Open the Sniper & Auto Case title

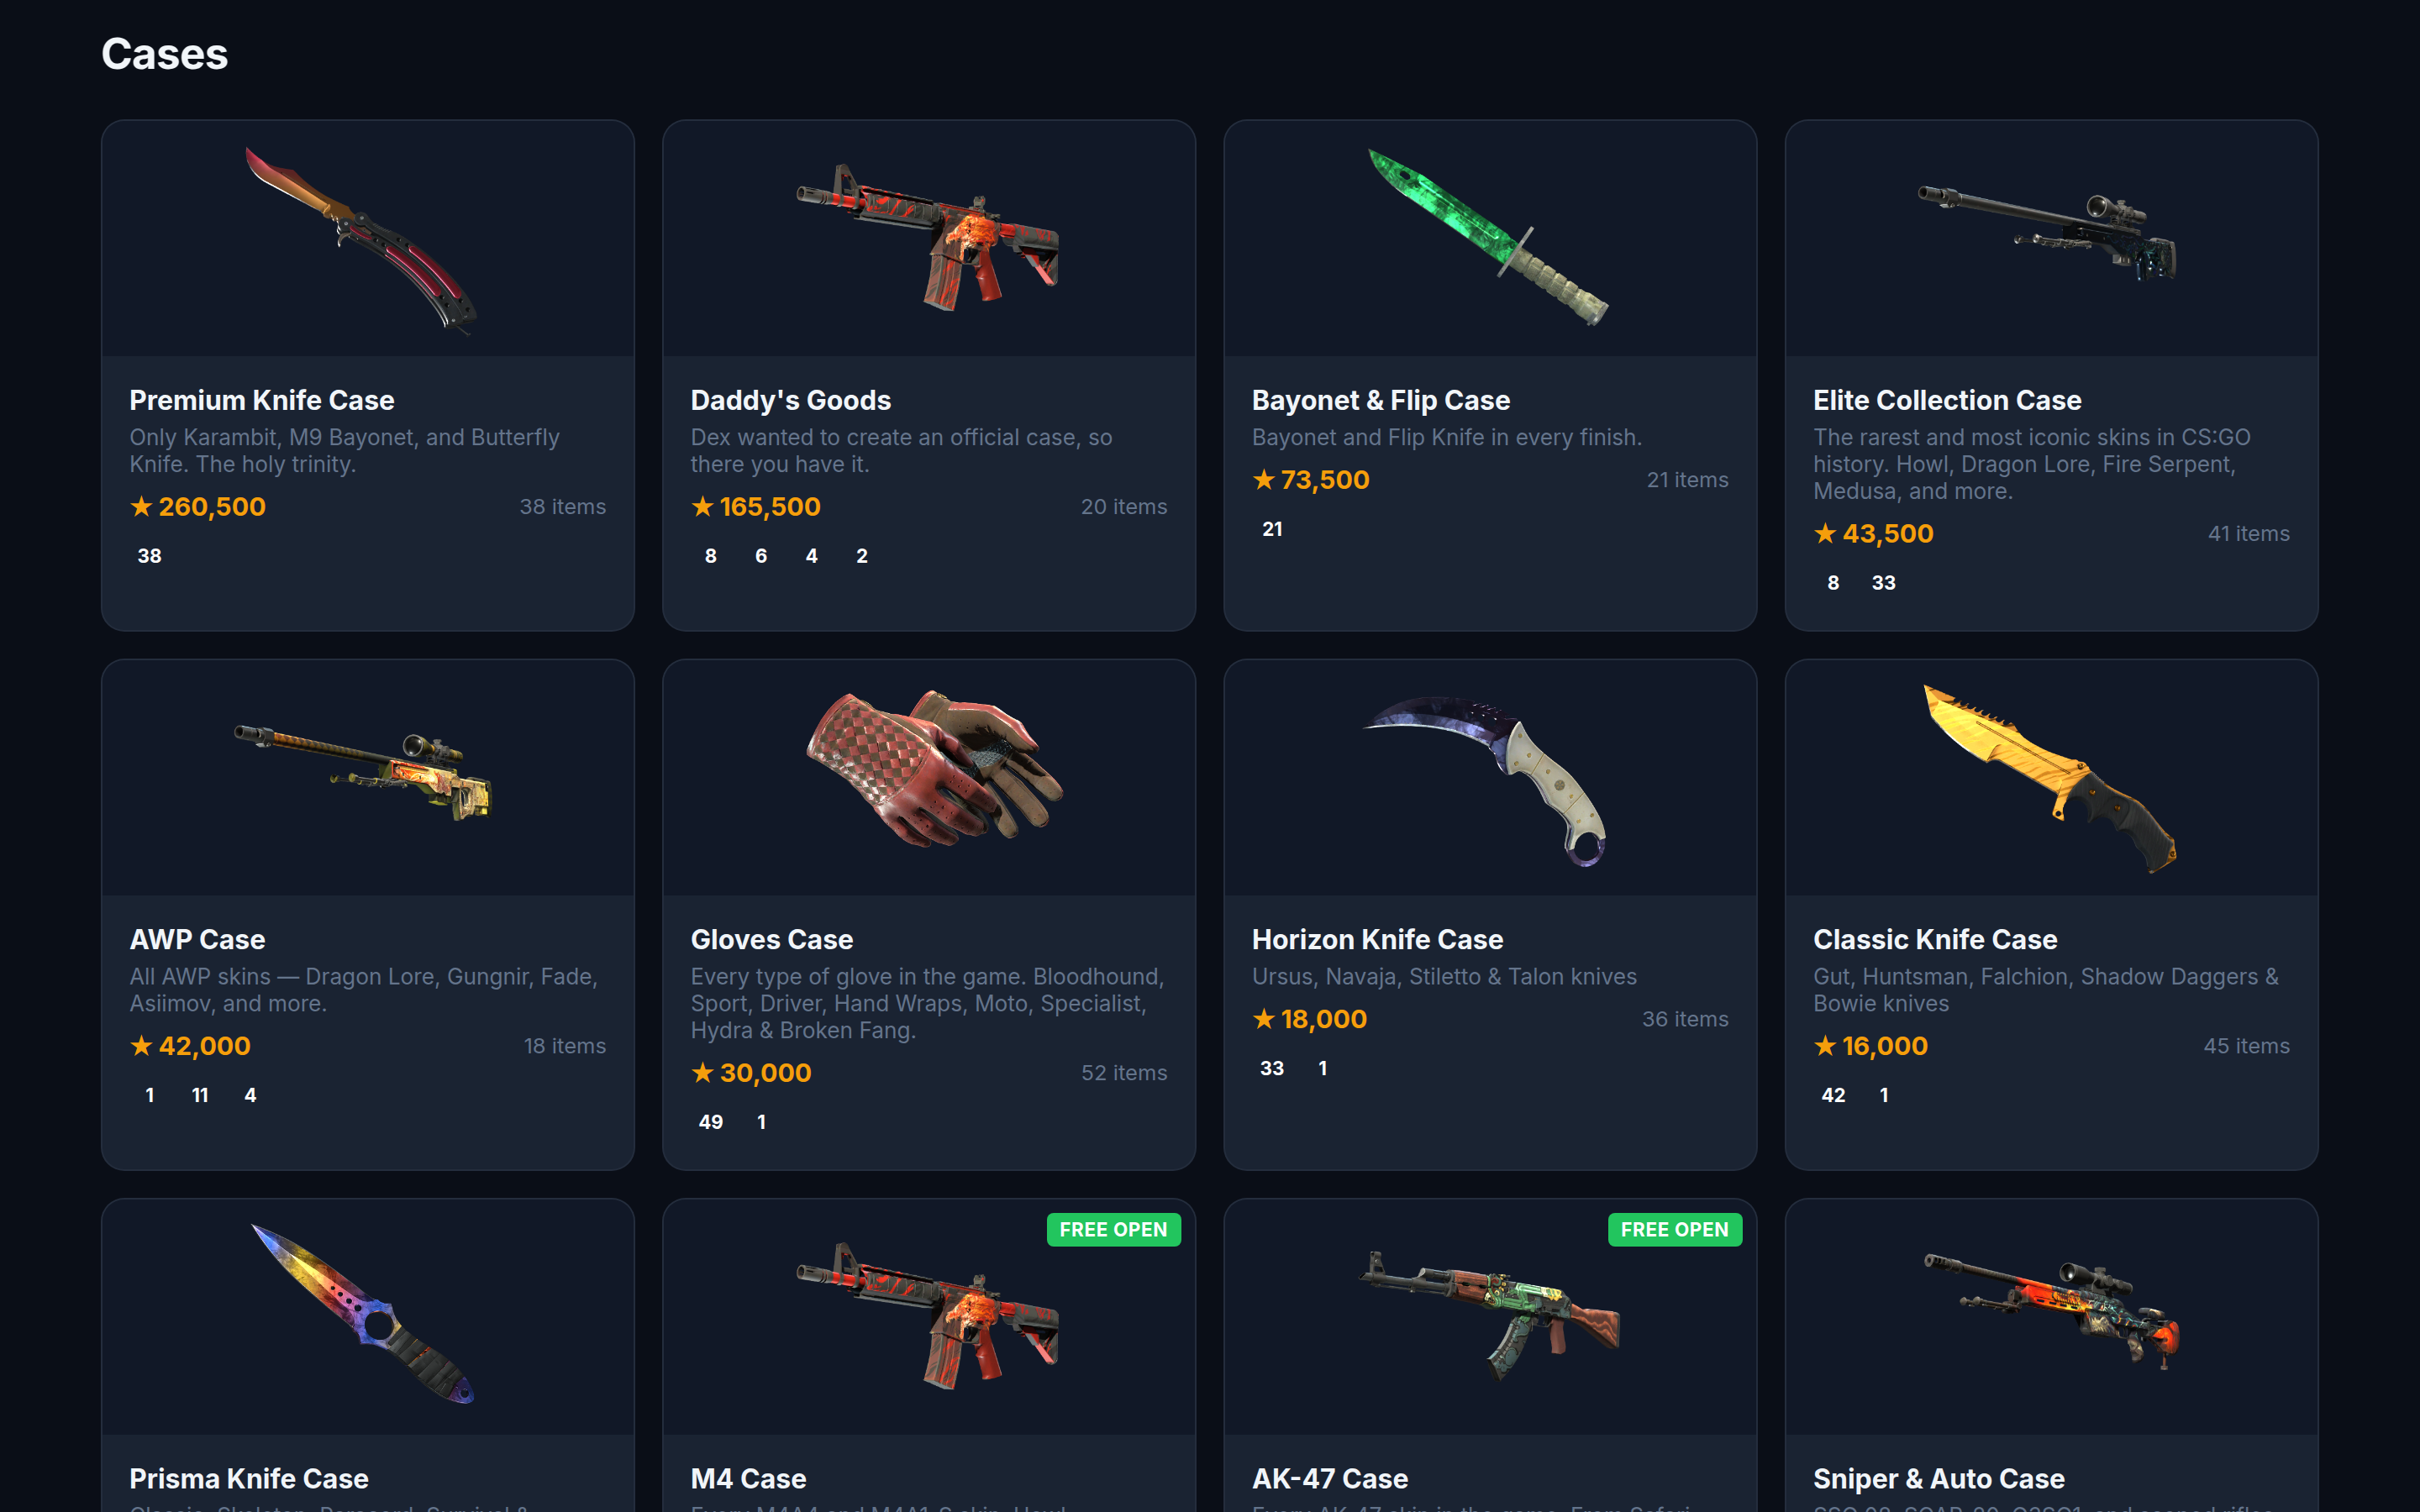point(1938,1478)
